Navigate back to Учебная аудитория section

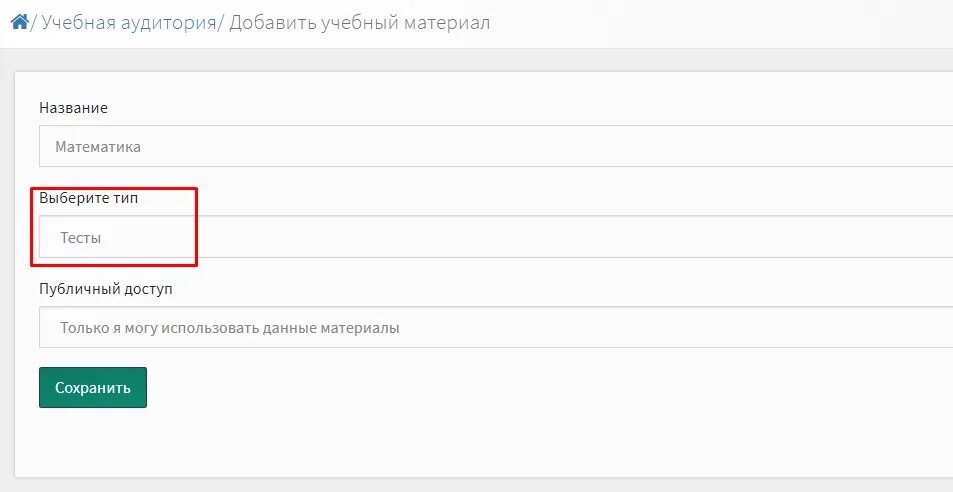tap(128, 22)
